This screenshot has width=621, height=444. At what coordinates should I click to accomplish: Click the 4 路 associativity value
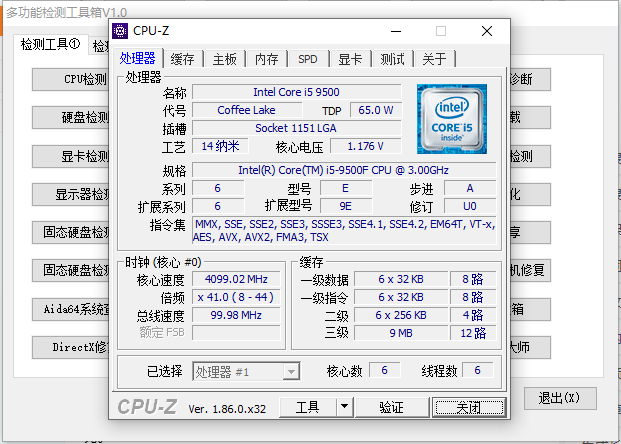tap(473, 315)
